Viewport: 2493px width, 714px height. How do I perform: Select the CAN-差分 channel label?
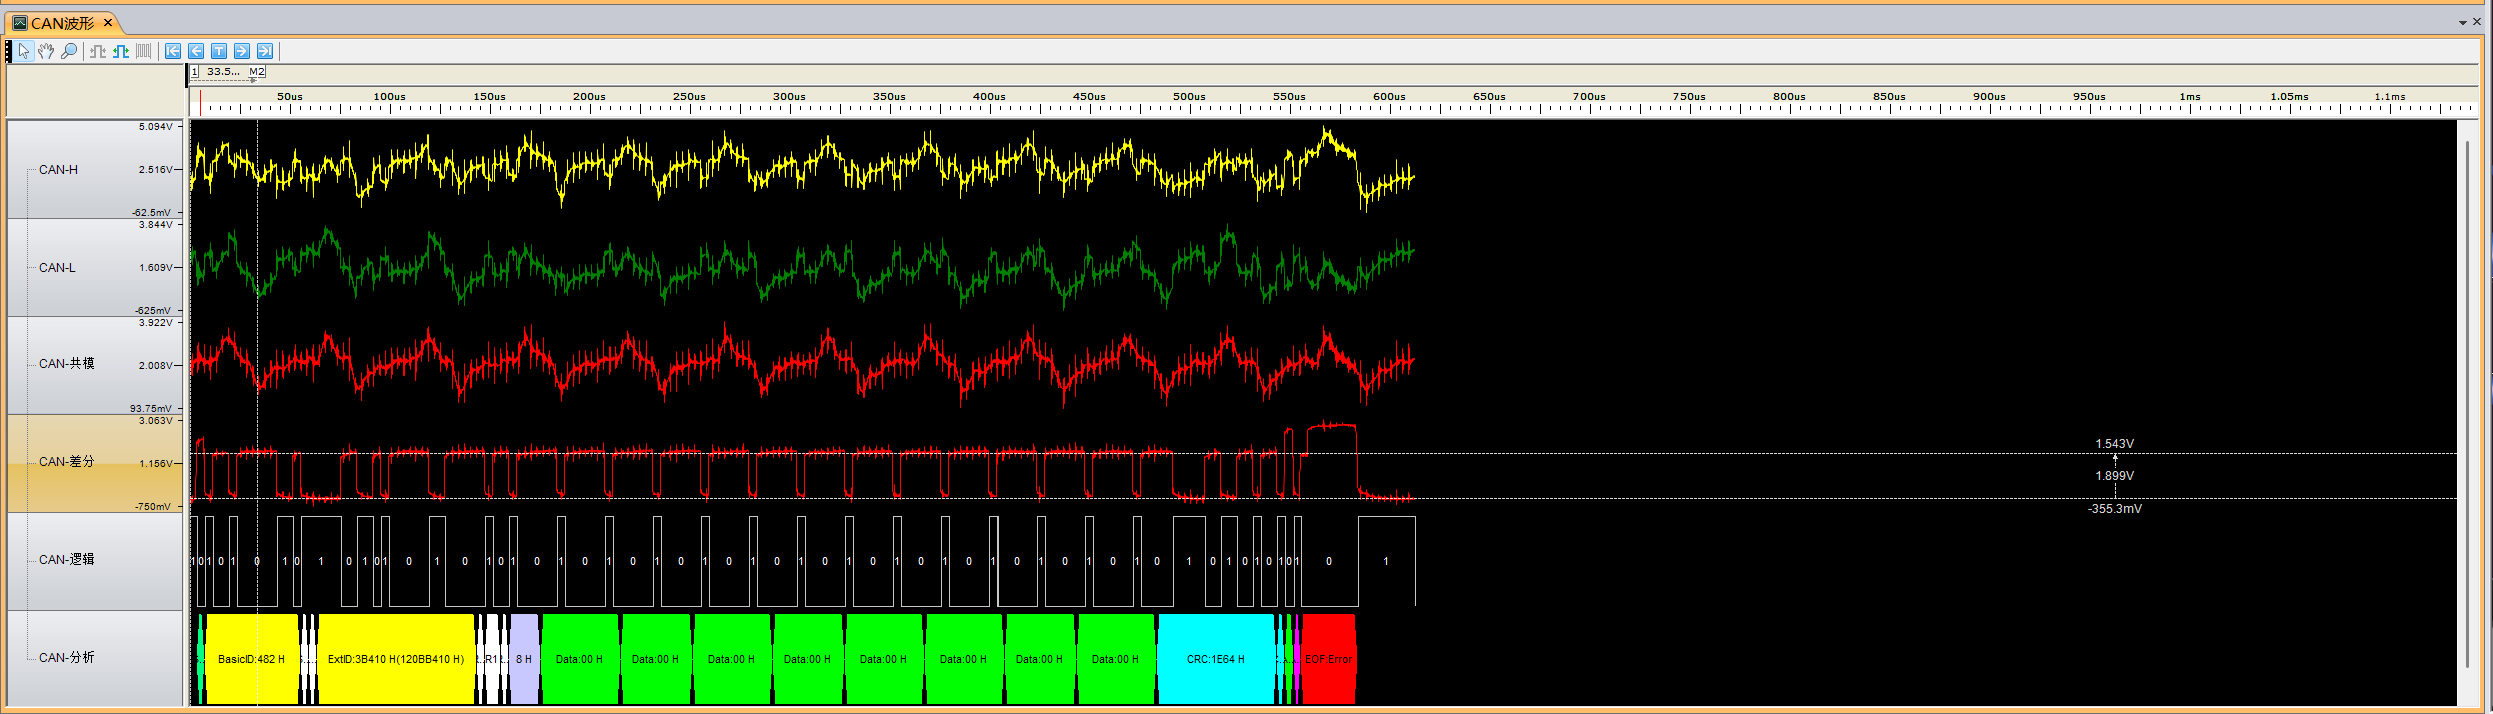pyautogui.click(x=66, y=462)
